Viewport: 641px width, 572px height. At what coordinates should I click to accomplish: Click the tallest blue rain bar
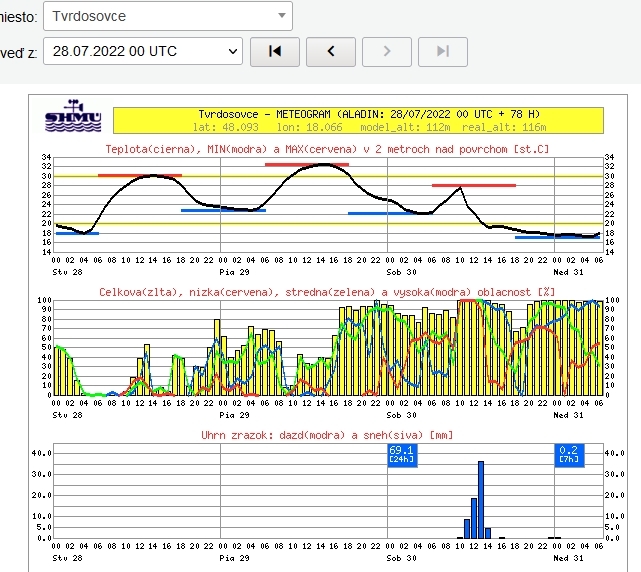481,499
